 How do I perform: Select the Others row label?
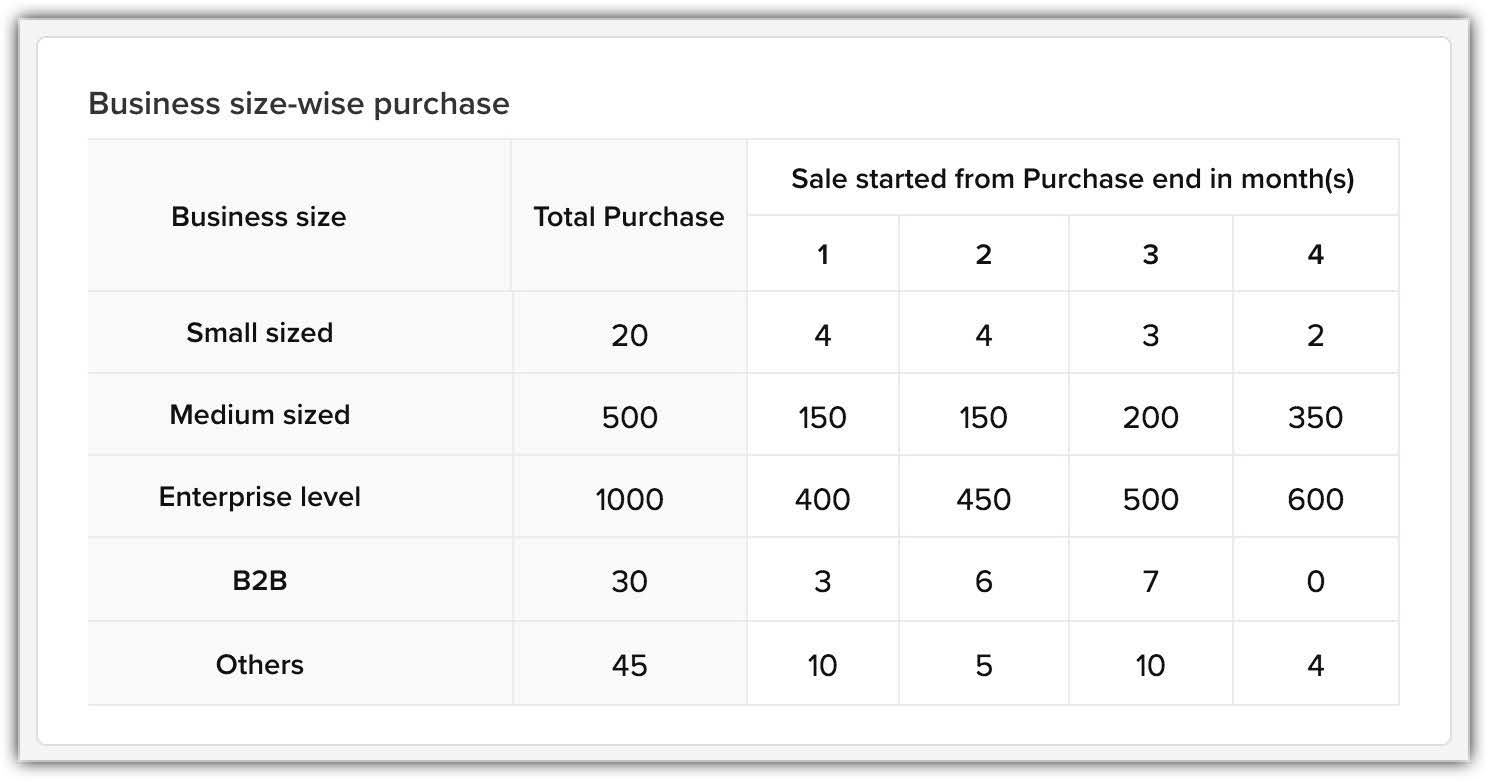point(259,664)
